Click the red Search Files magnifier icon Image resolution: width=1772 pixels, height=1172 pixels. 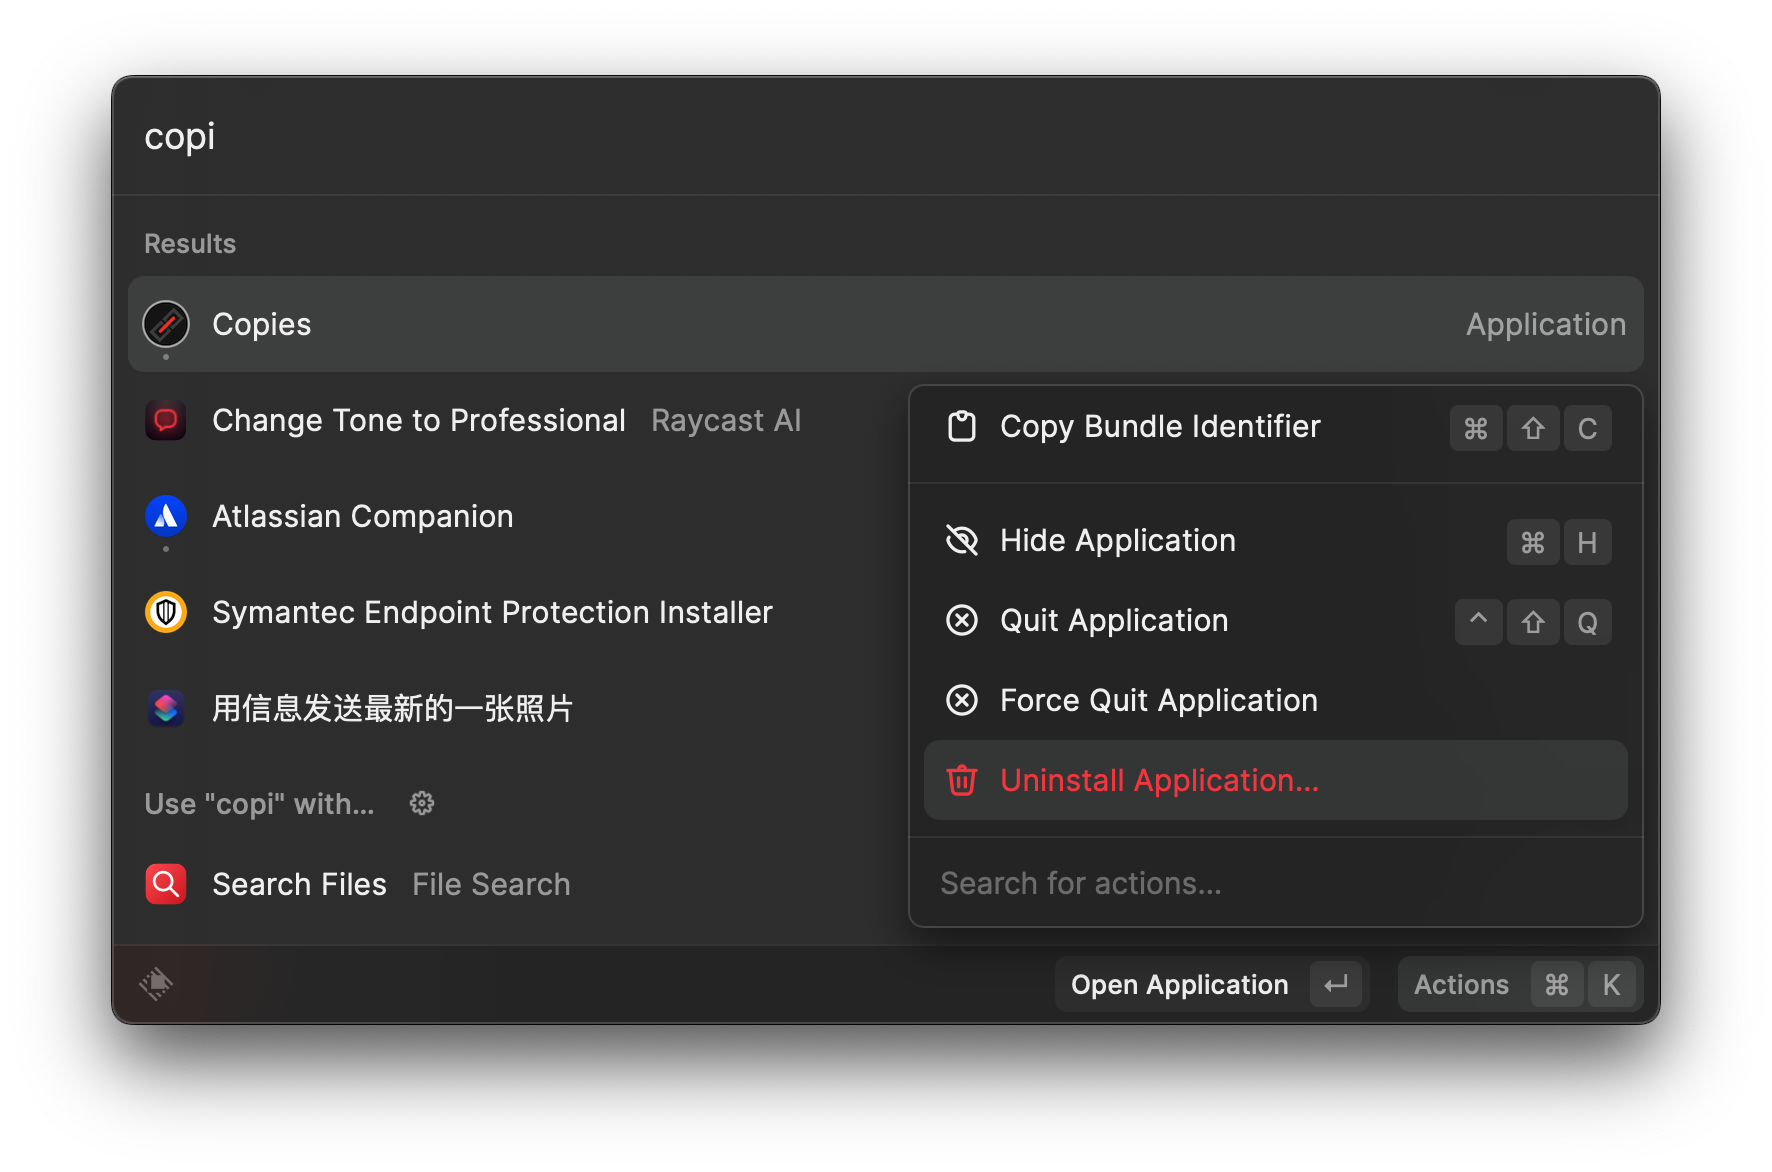coord(166,884)
